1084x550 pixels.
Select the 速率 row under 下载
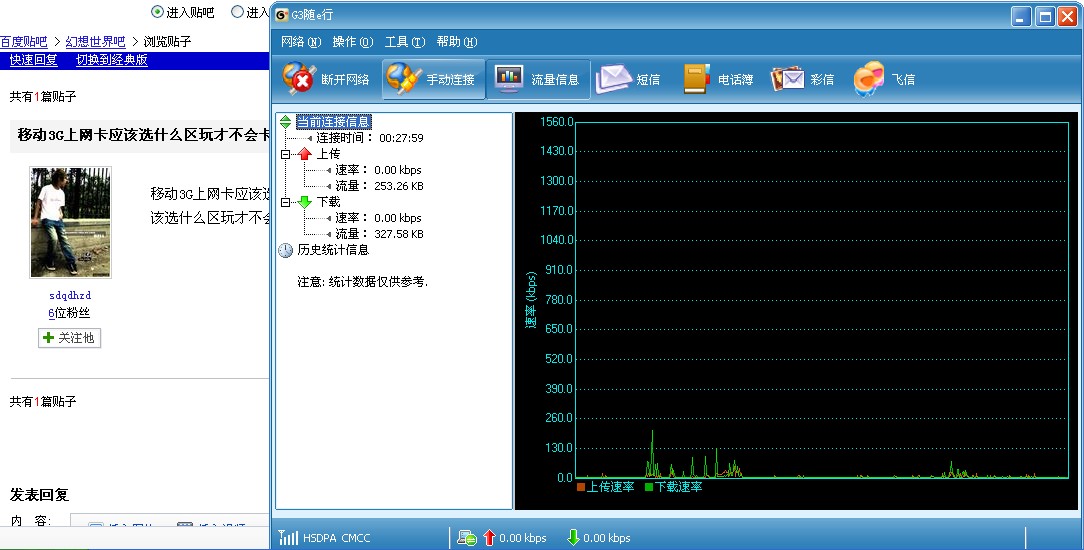pos(378,218)
